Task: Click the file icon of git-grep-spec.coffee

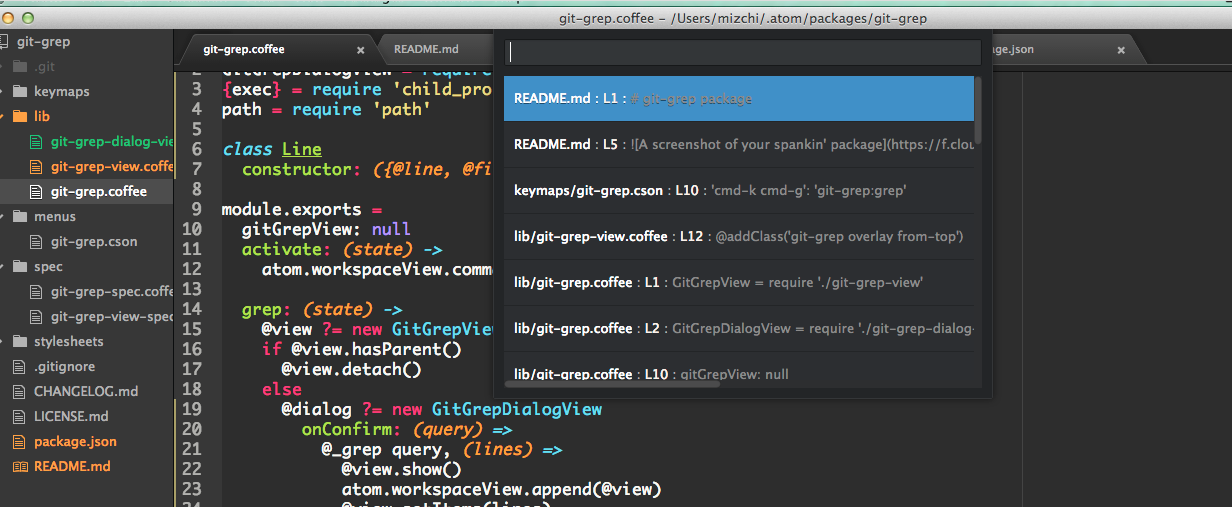Action: point(37,292)
